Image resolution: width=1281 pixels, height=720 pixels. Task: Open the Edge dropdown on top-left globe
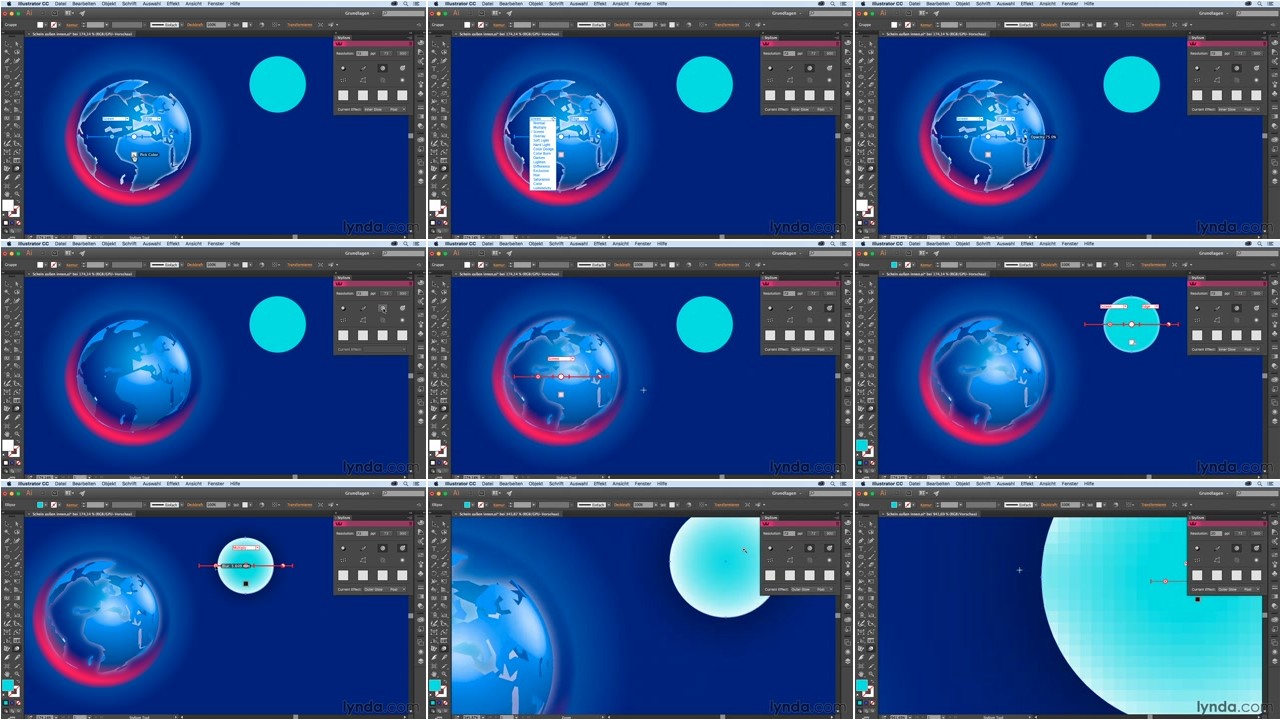[152, 118]
